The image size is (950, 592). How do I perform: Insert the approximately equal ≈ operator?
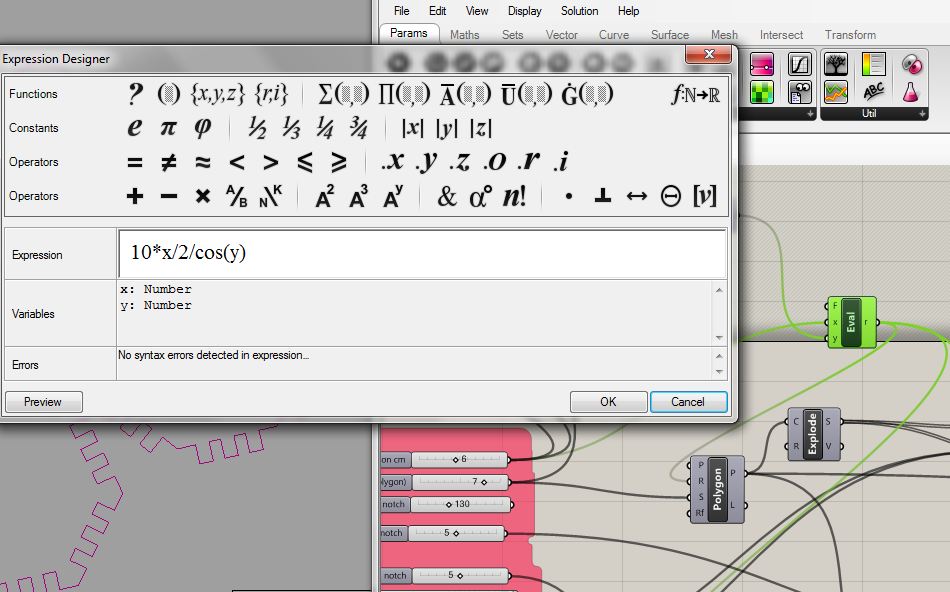202,162
